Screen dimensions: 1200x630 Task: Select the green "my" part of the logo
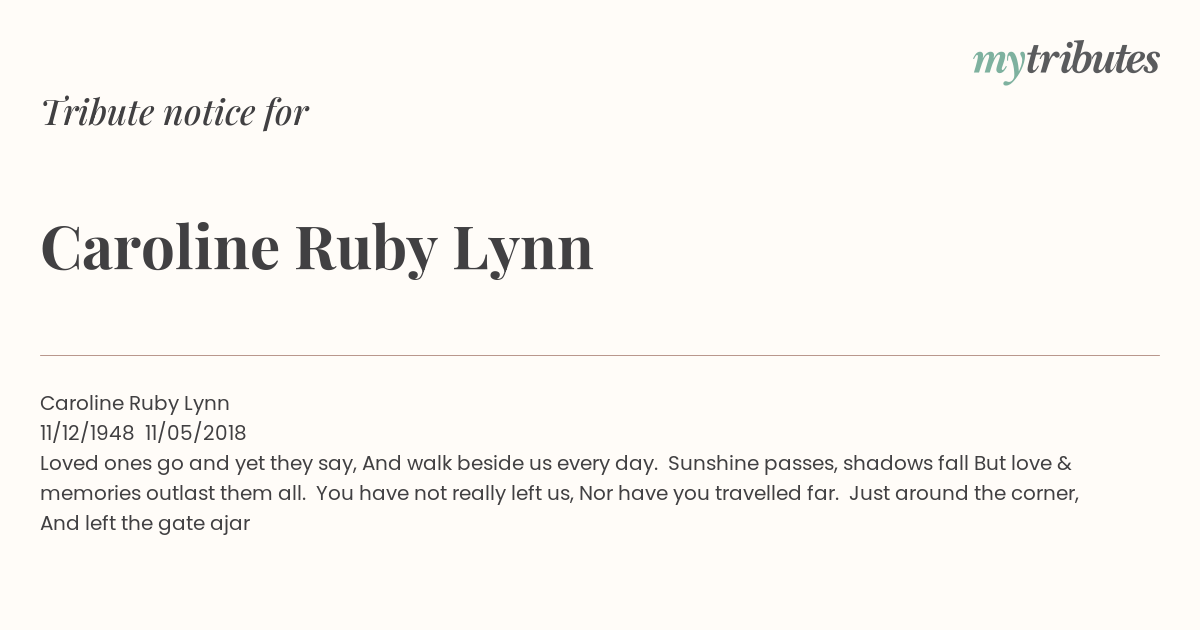pos(999,64)
